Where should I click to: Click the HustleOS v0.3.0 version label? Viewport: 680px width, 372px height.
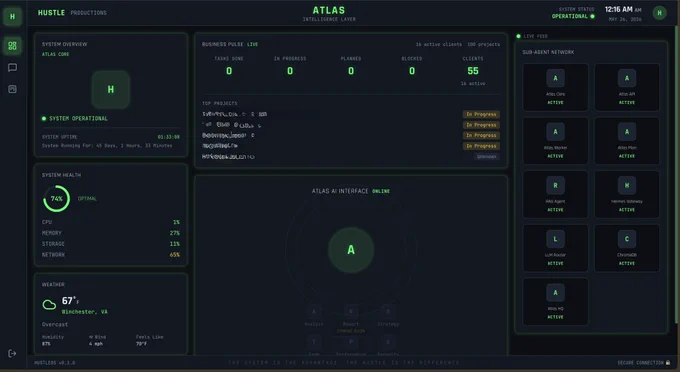(54, 362)
